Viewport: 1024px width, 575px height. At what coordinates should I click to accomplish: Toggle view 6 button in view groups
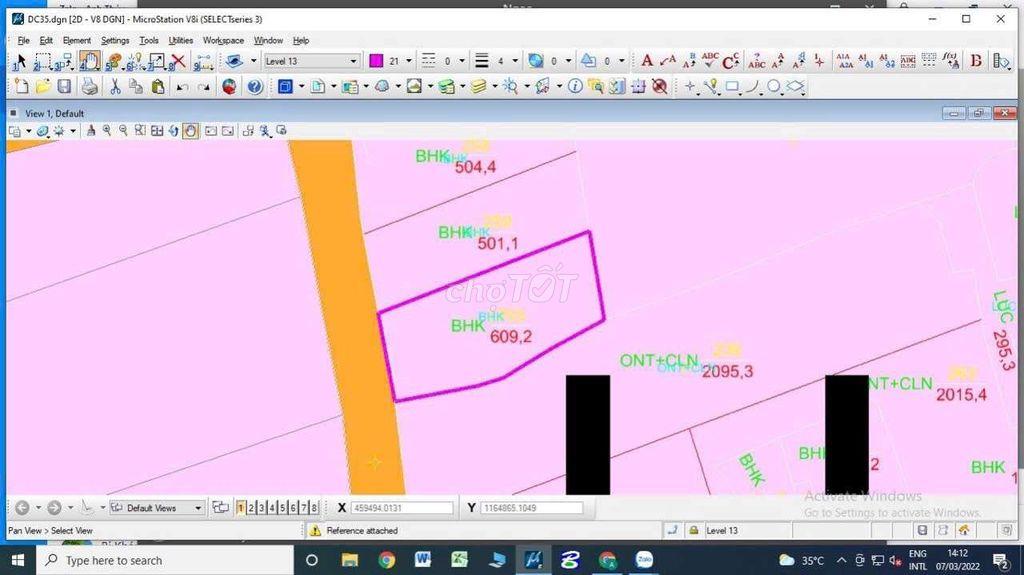click(x=293, y=508)
